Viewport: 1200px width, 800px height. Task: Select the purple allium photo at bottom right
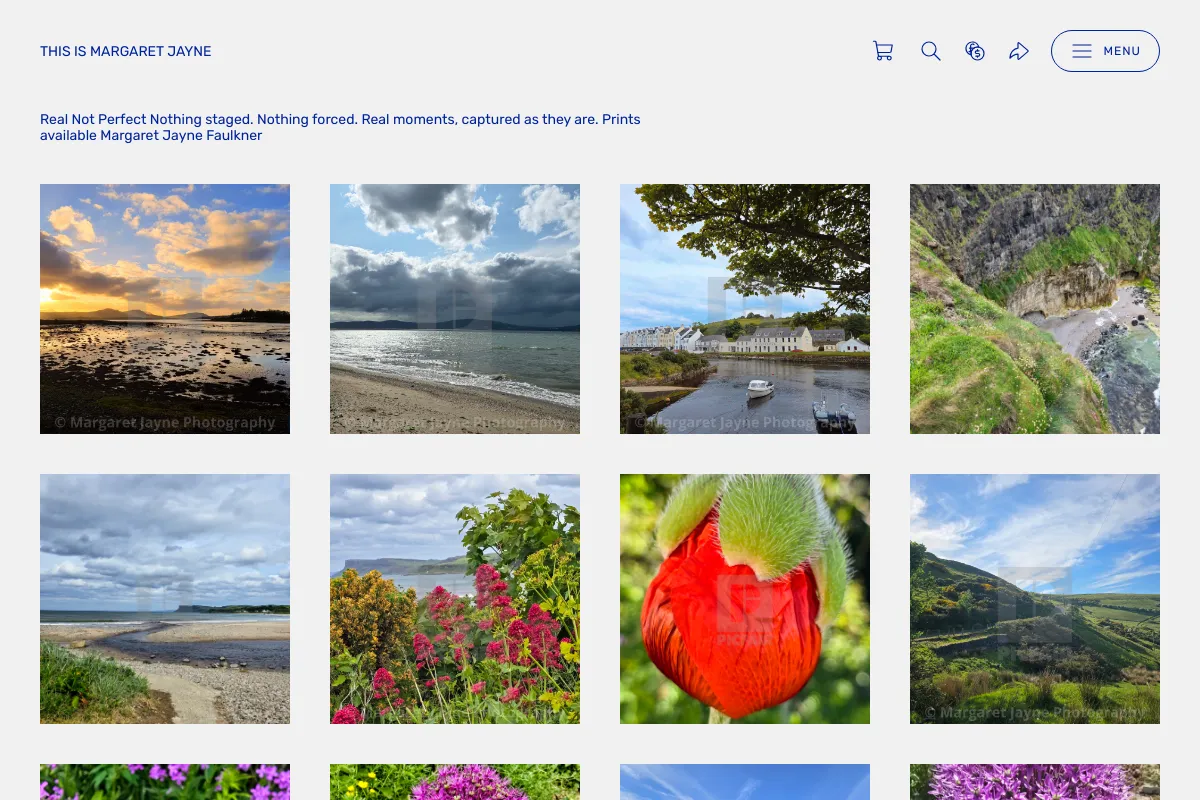1035,782
